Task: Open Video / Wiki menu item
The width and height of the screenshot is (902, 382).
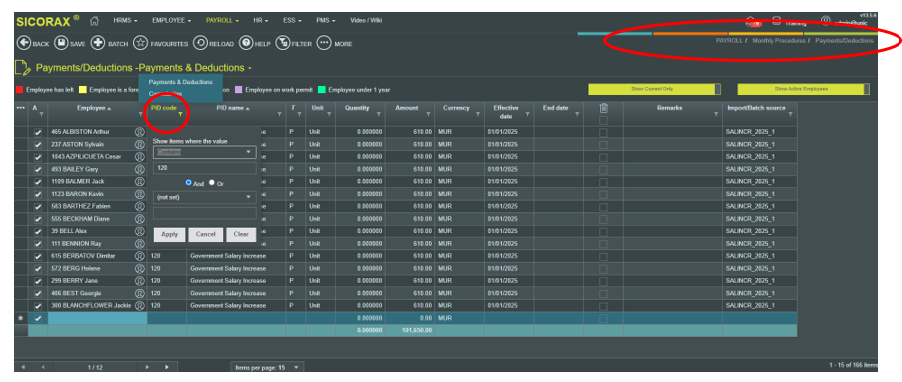Action: click(x=366, y=20)
